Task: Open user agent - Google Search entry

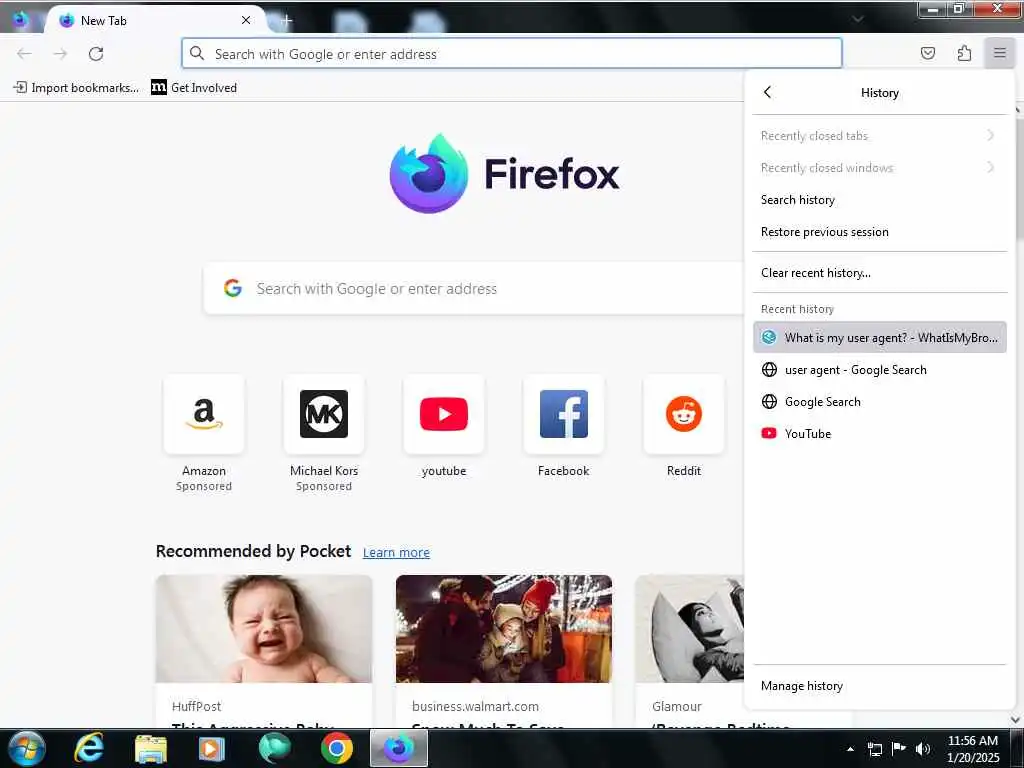Action: [879, 370]
